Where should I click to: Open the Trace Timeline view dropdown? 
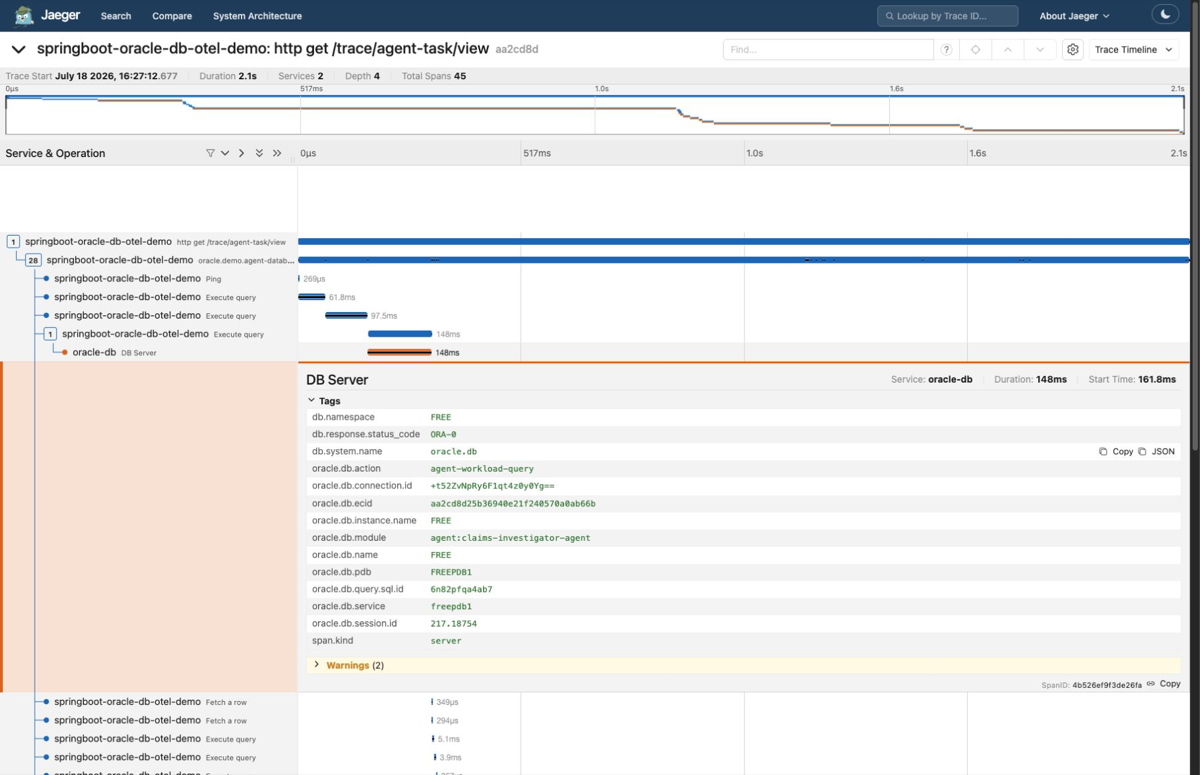click(x=1133, y=49)
